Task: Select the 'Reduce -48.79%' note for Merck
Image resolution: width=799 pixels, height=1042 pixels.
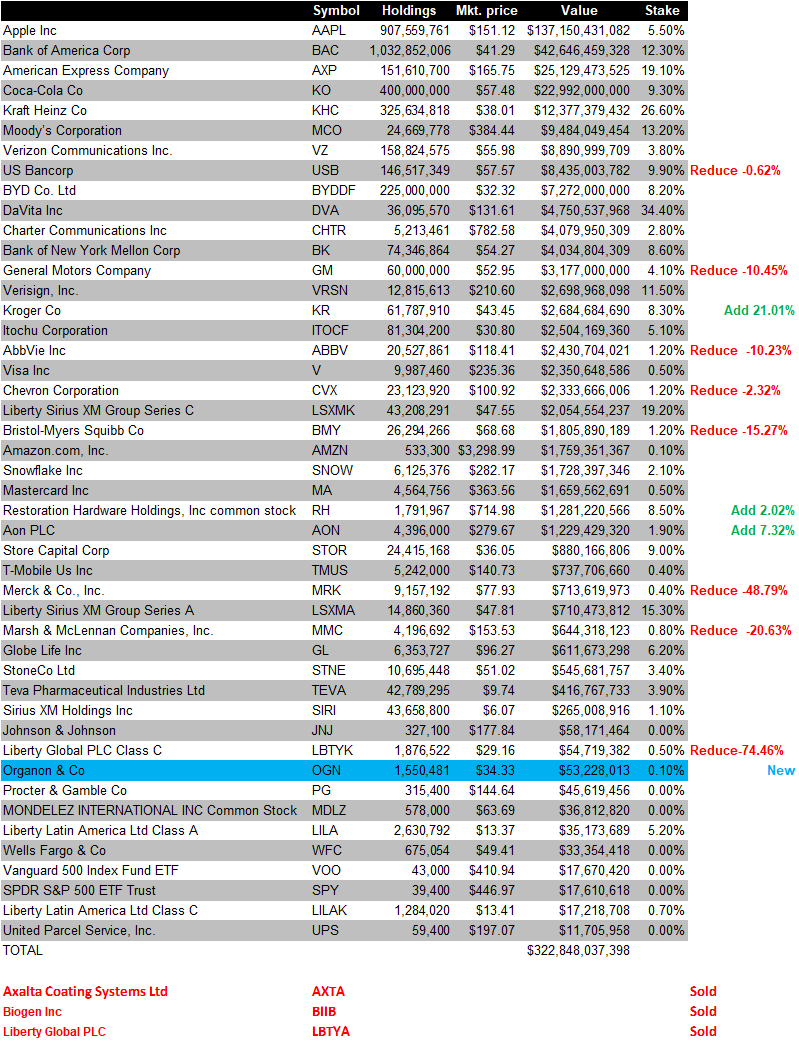Action: (739, 590)
